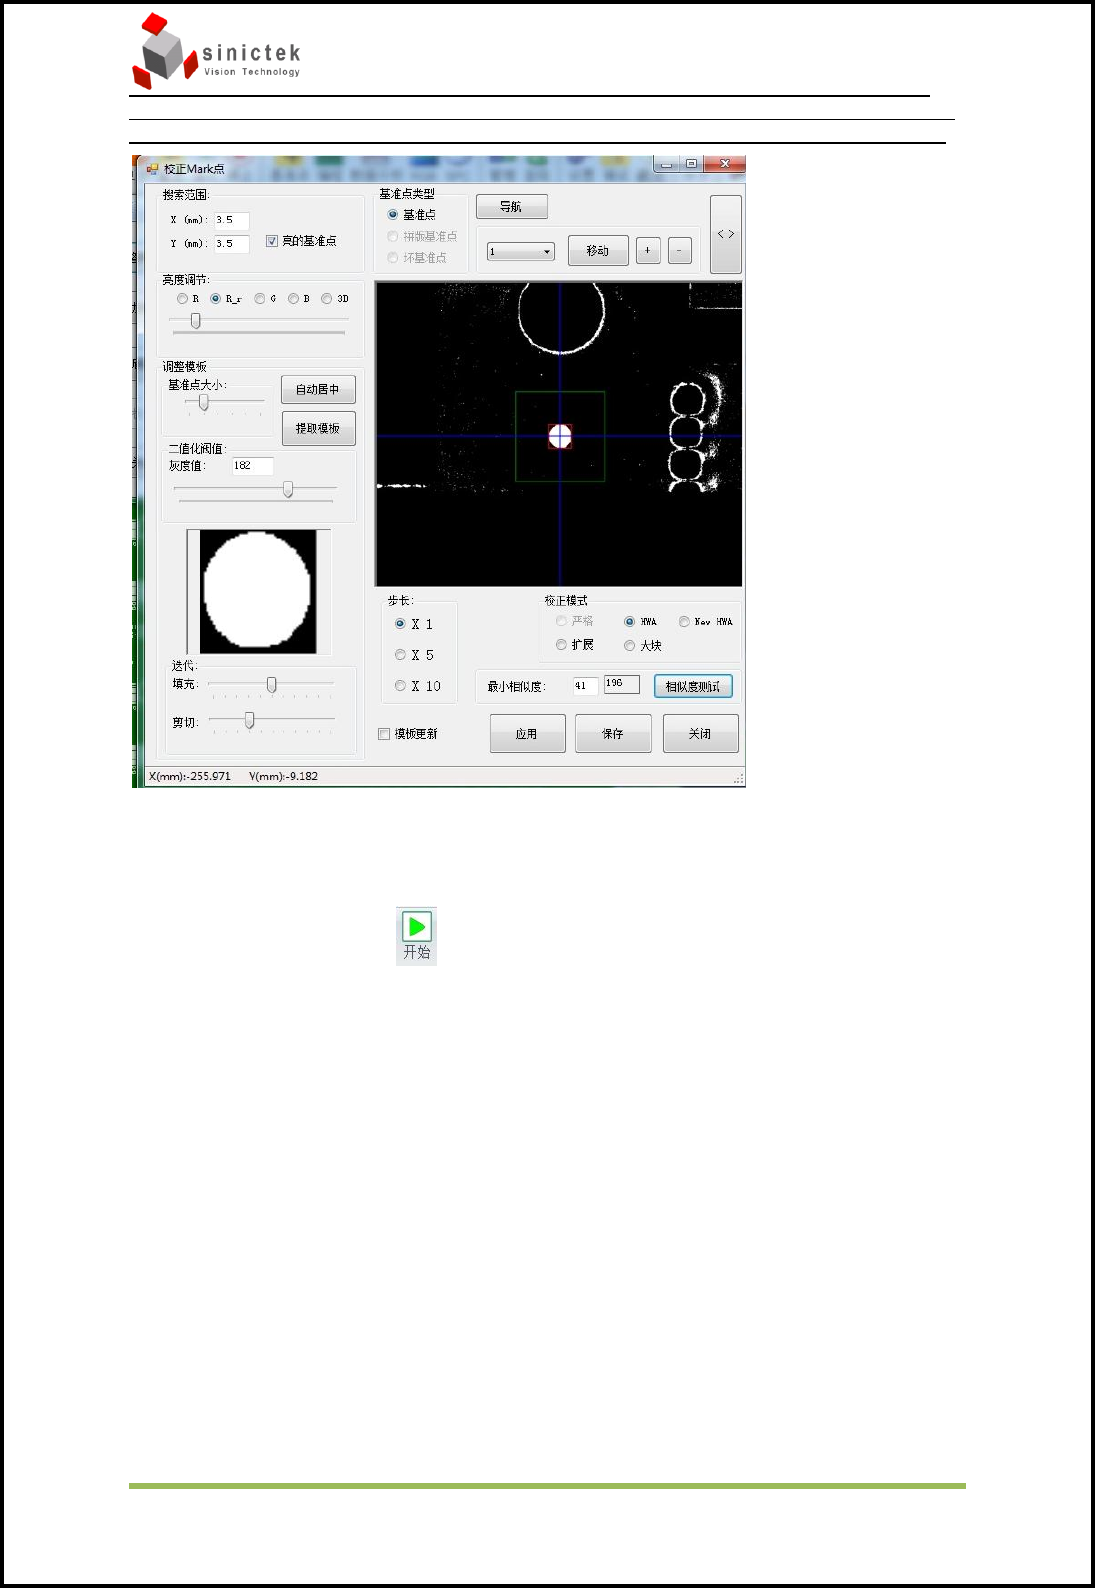Select the G brightness channel radio

[260, 299]
